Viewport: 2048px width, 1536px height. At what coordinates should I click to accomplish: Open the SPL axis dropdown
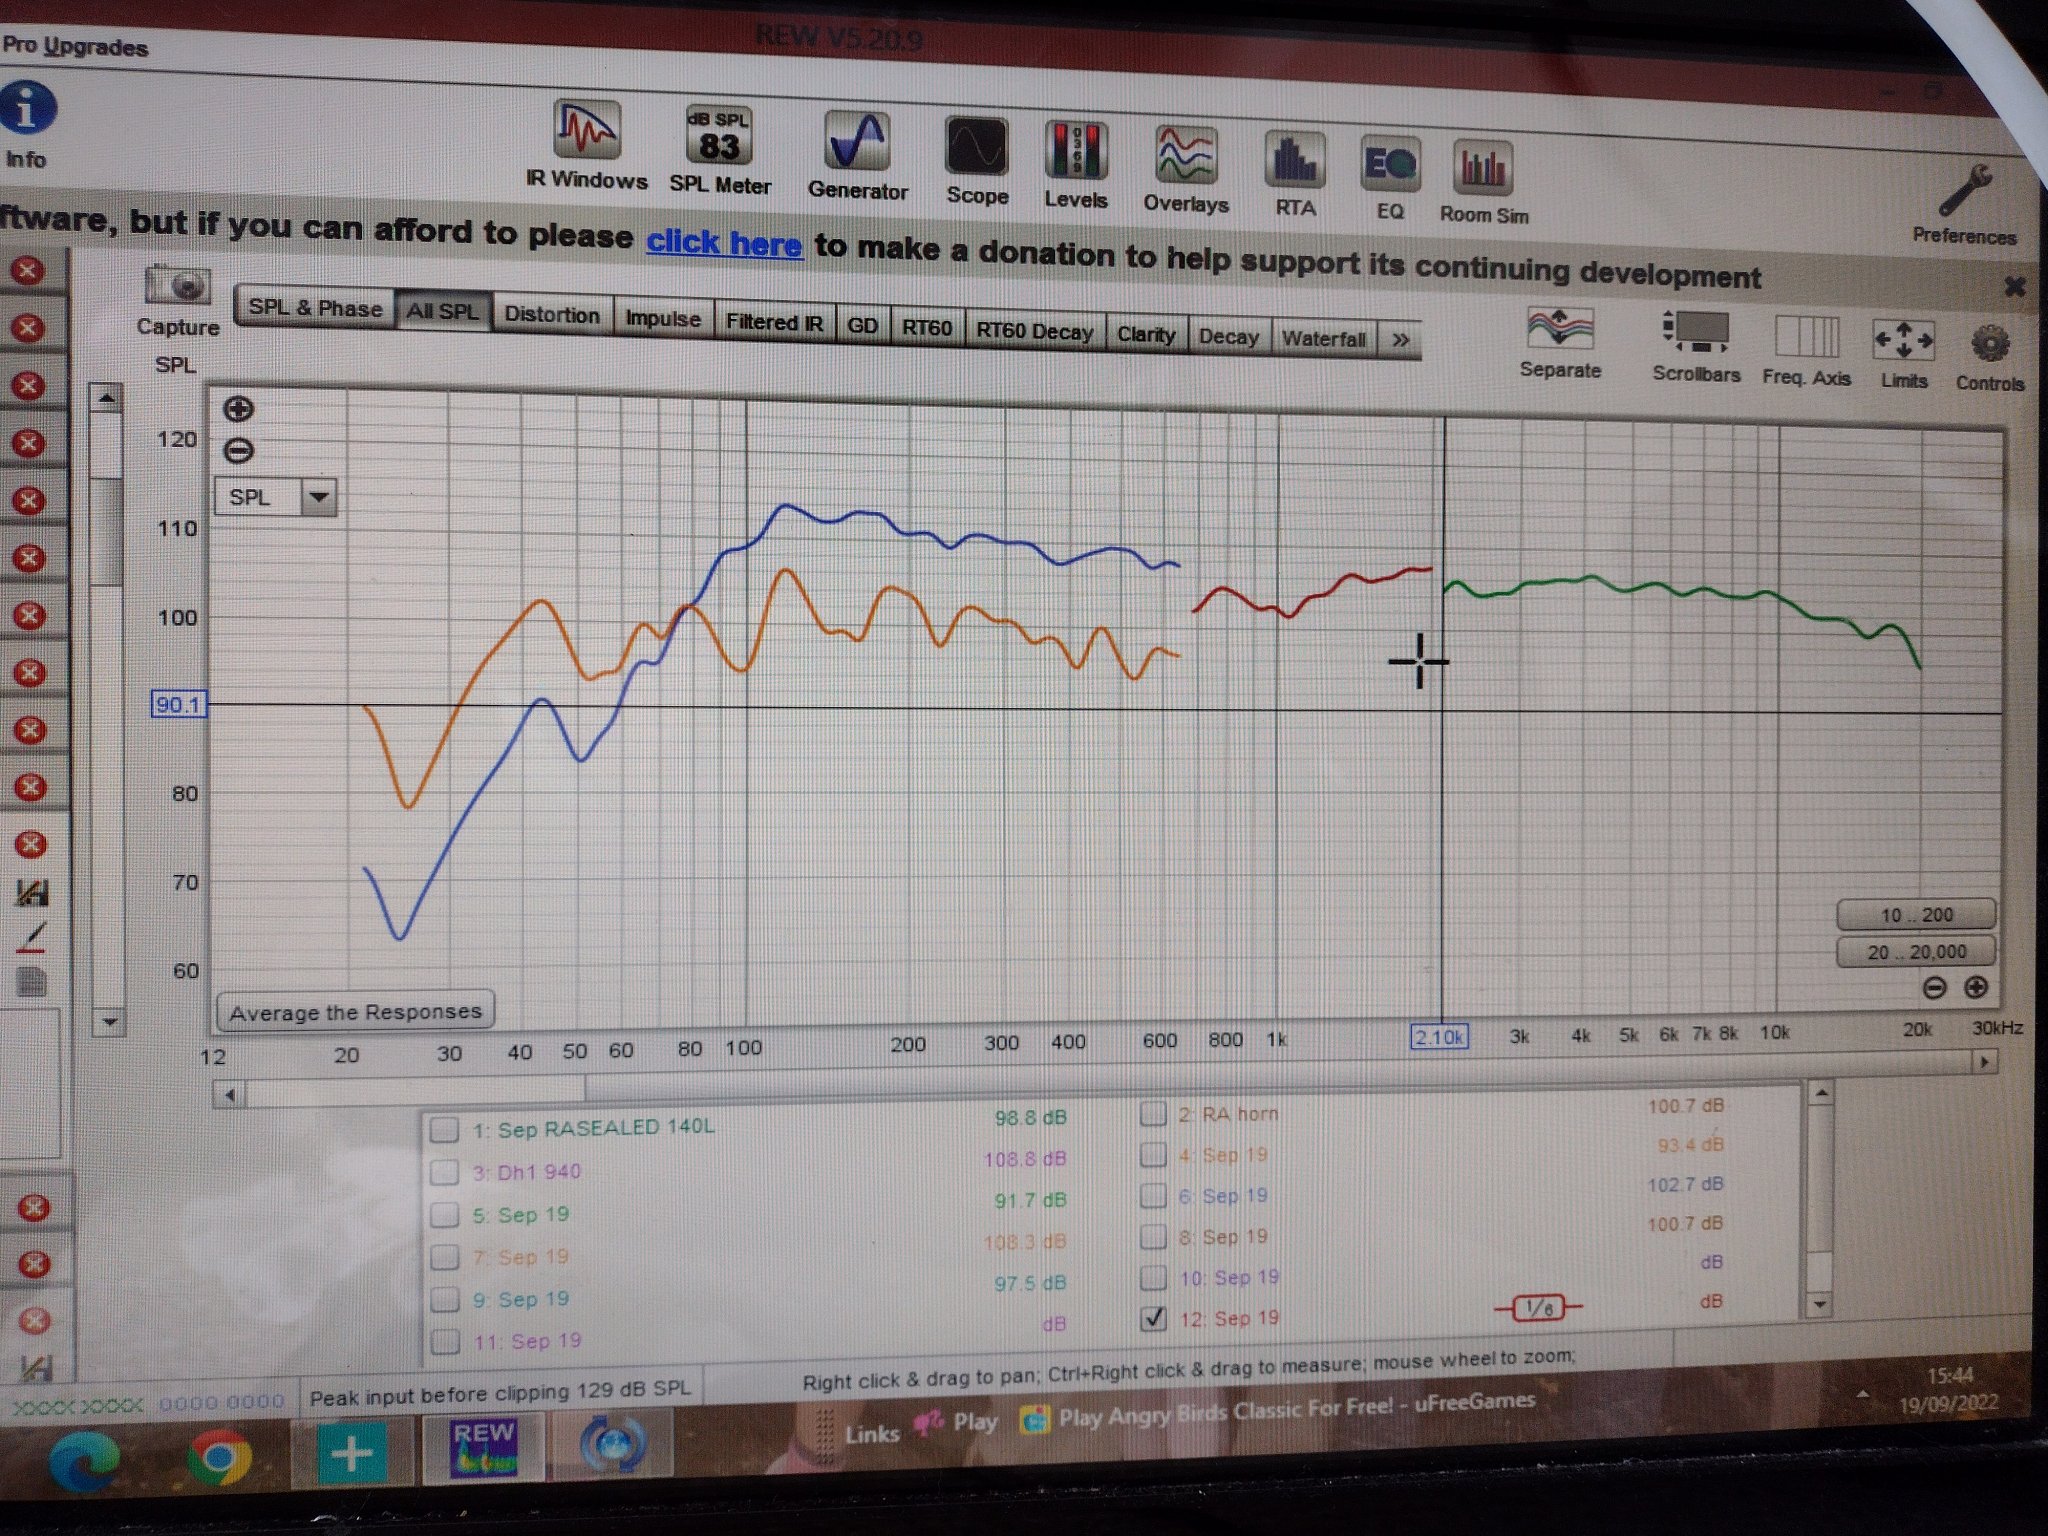coord(318,497)
